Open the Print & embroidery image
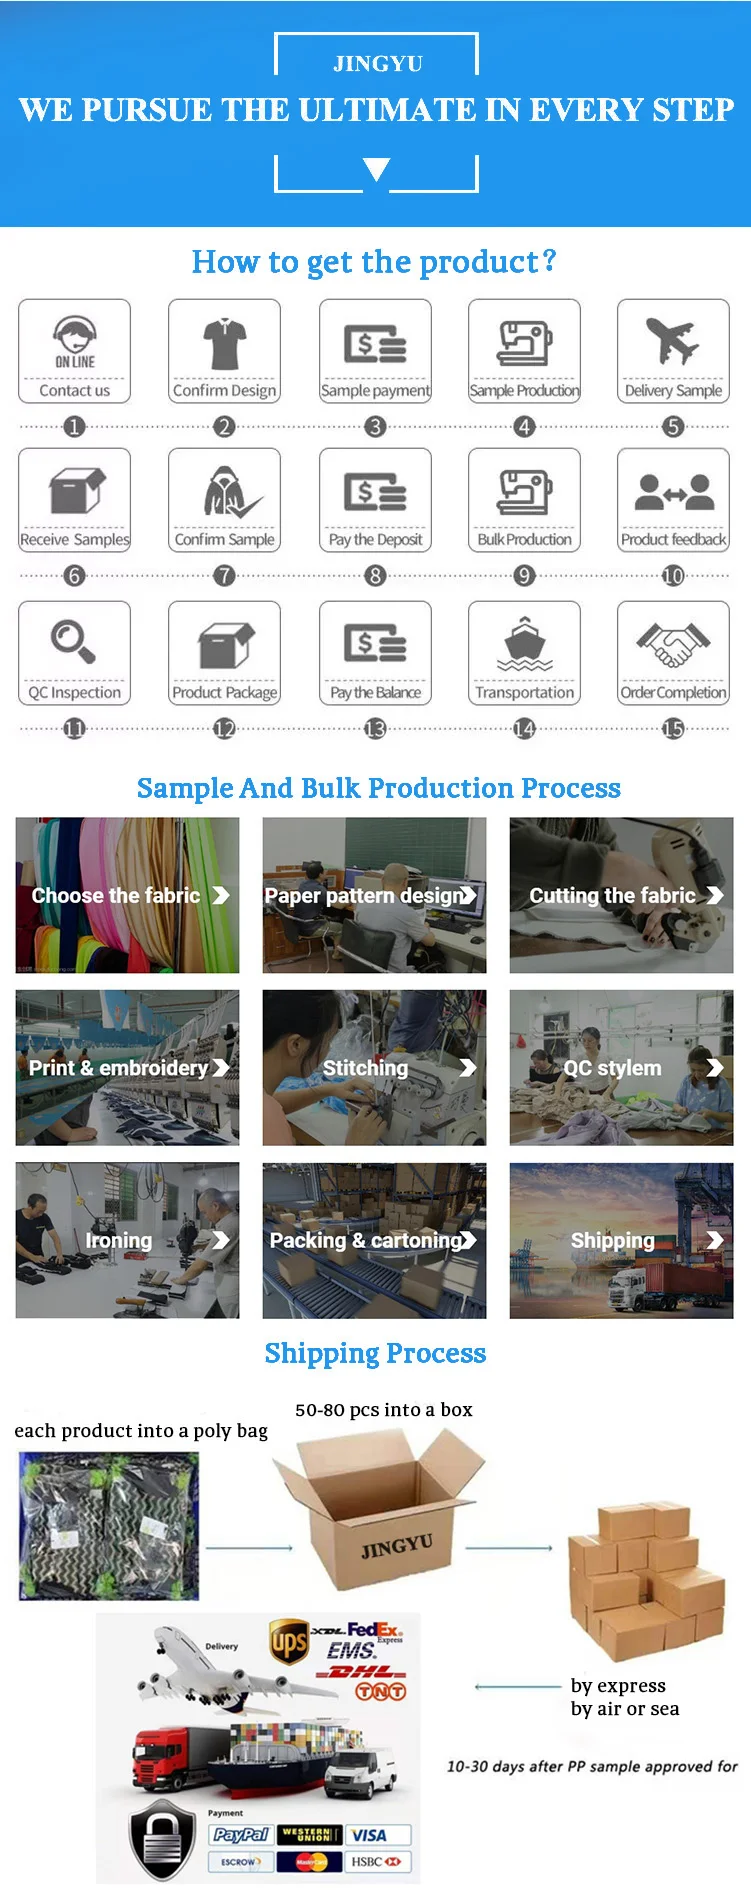Image resolution: width=751 pixels, height=1901 pixels. coord(127,1068)
